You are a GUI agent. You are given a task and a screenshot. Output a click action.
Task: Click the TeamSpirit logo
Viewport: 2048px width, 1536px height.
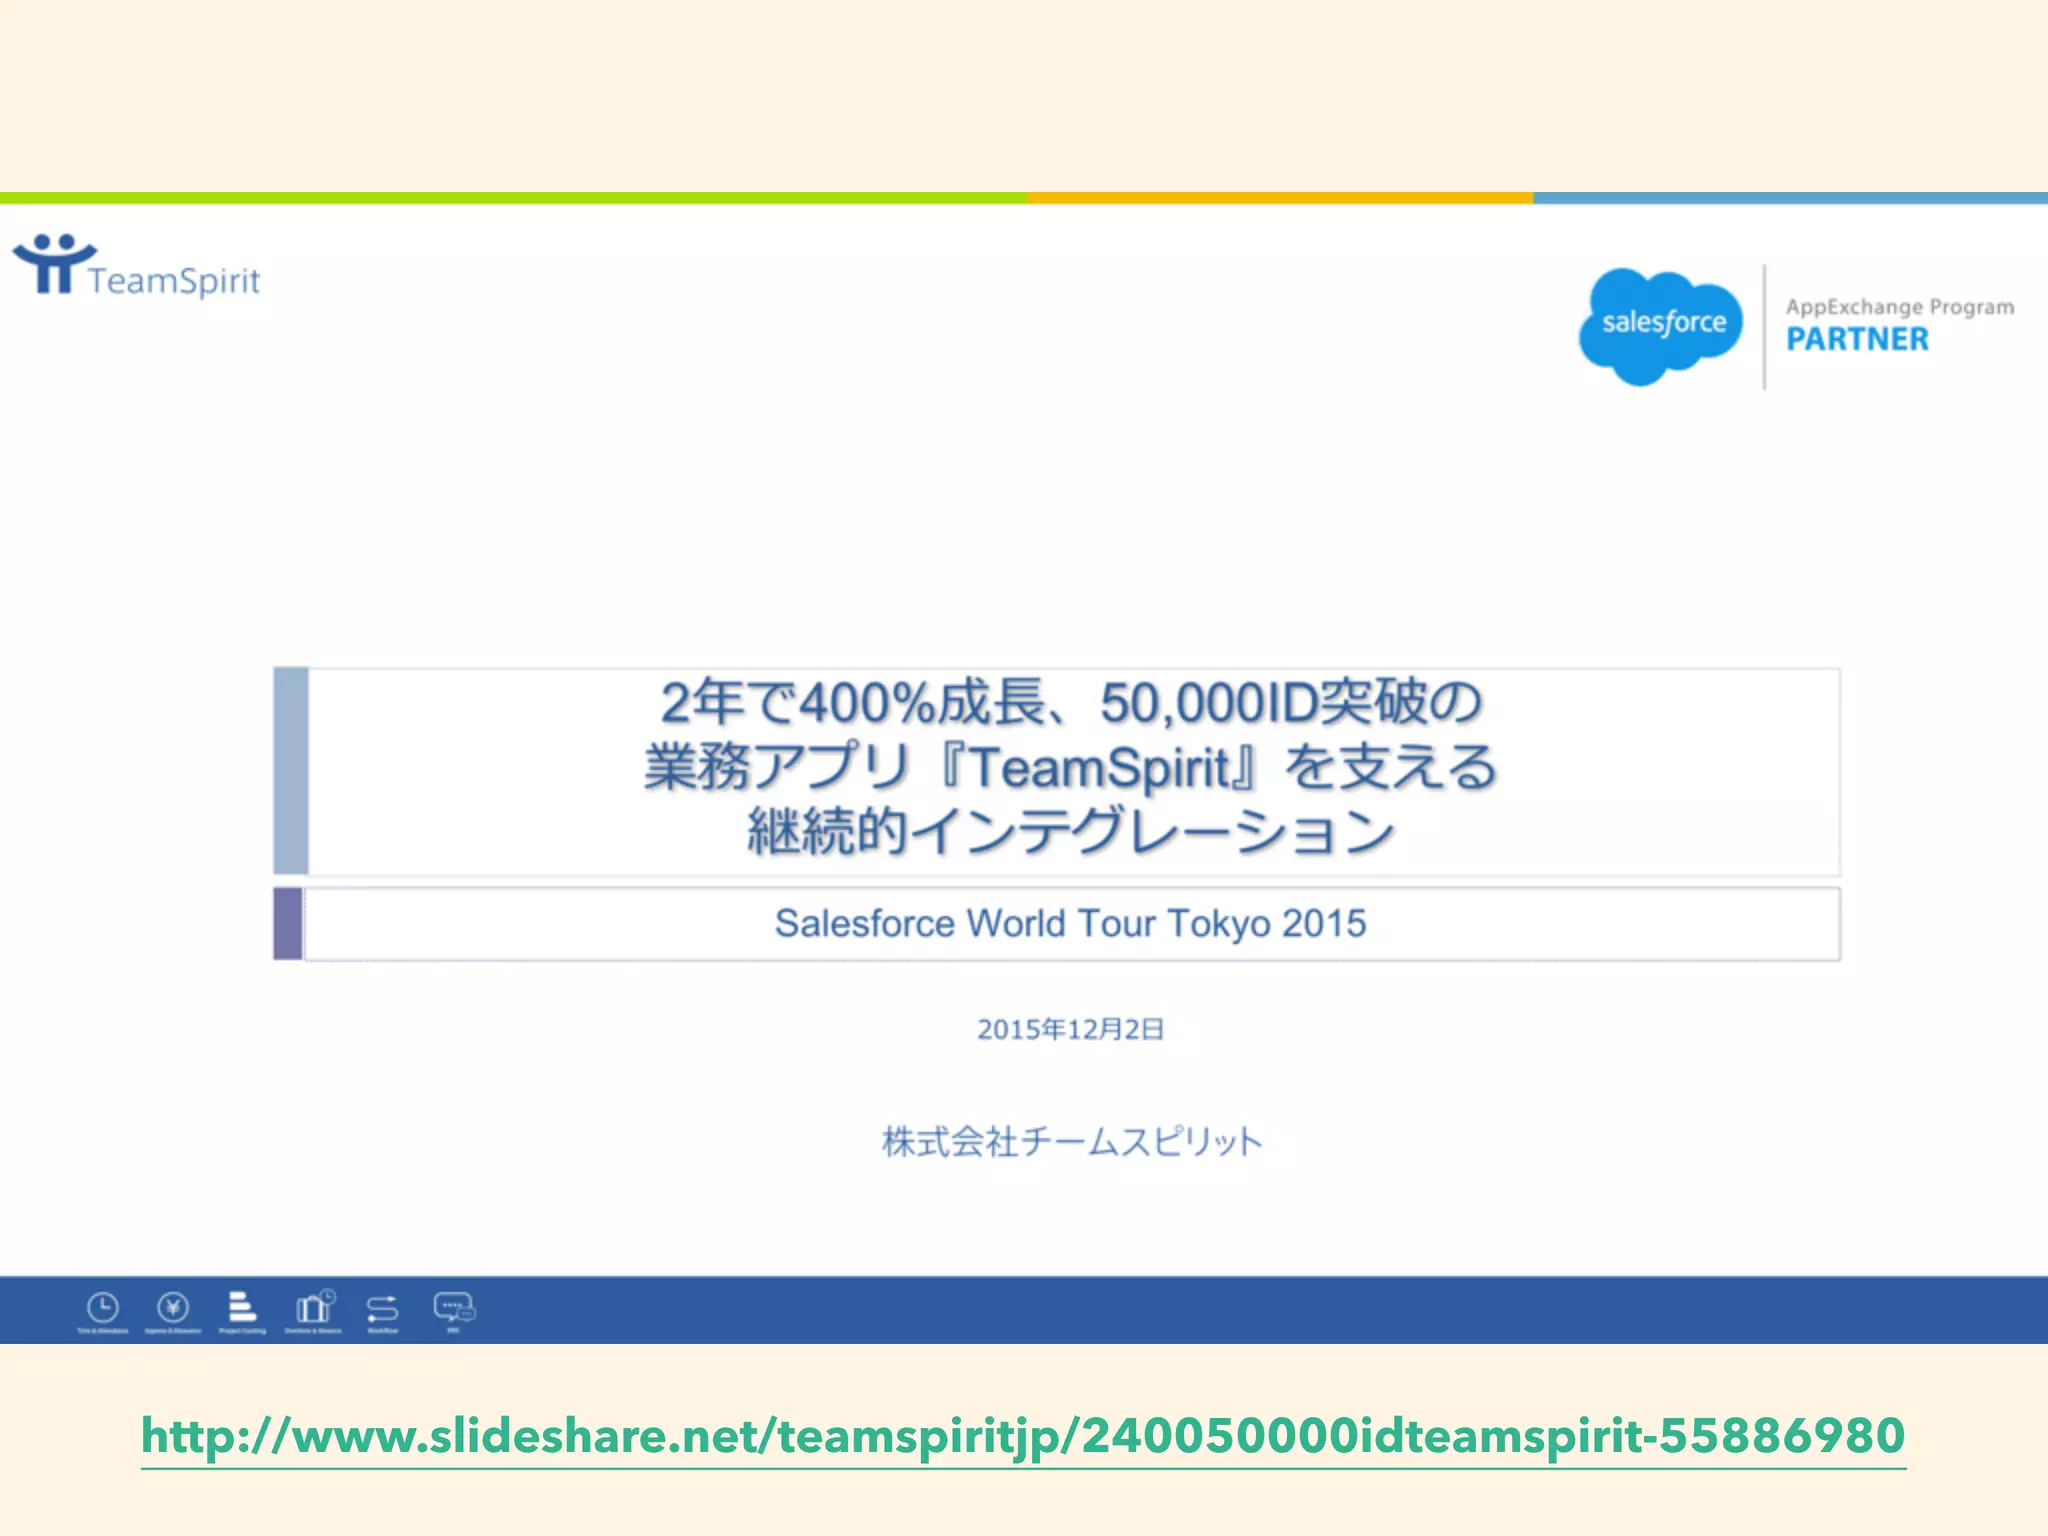136,266
